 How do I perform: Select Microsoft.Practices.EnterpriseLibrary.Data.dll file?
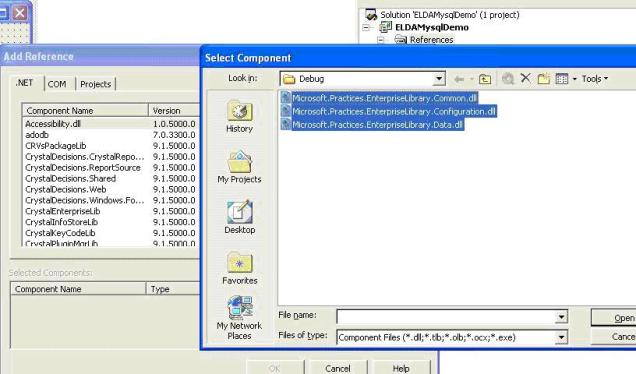377,125
